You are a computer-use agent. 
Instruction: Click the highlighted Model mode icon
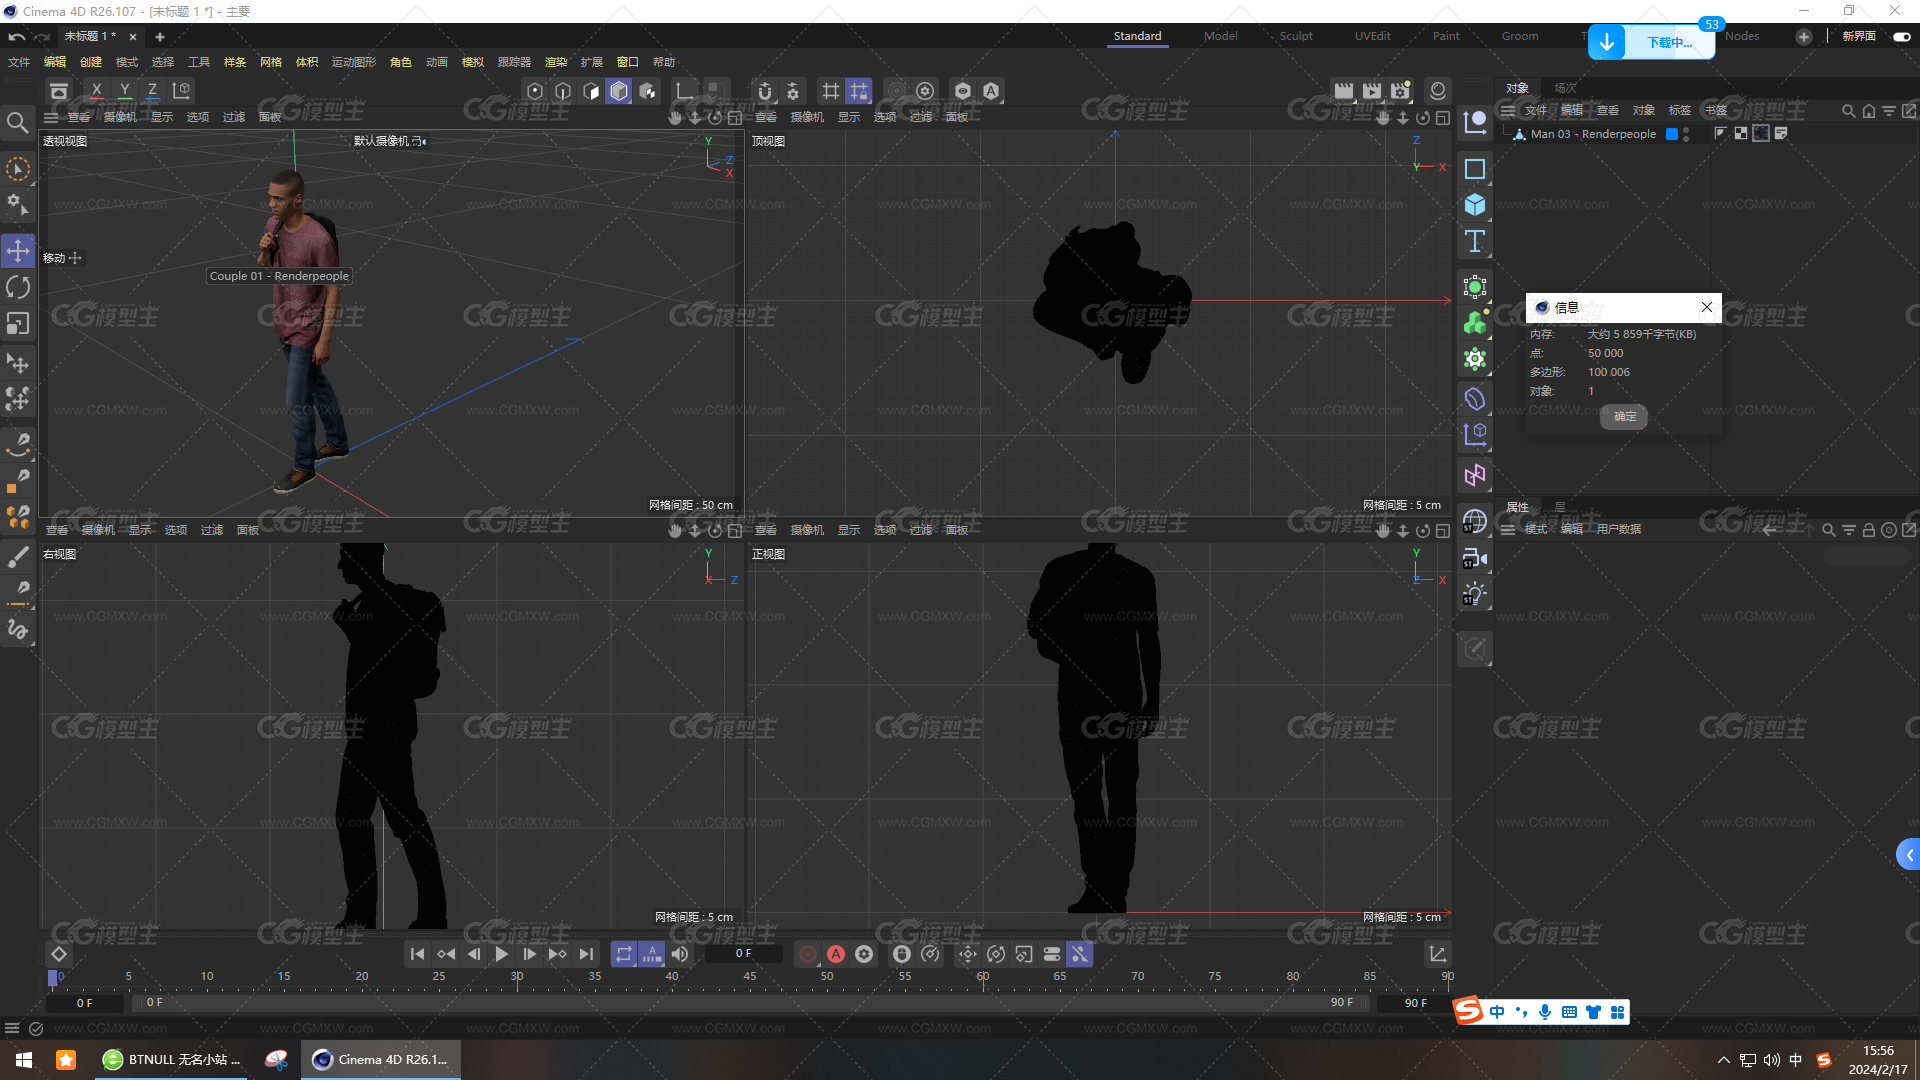(619, 91)
